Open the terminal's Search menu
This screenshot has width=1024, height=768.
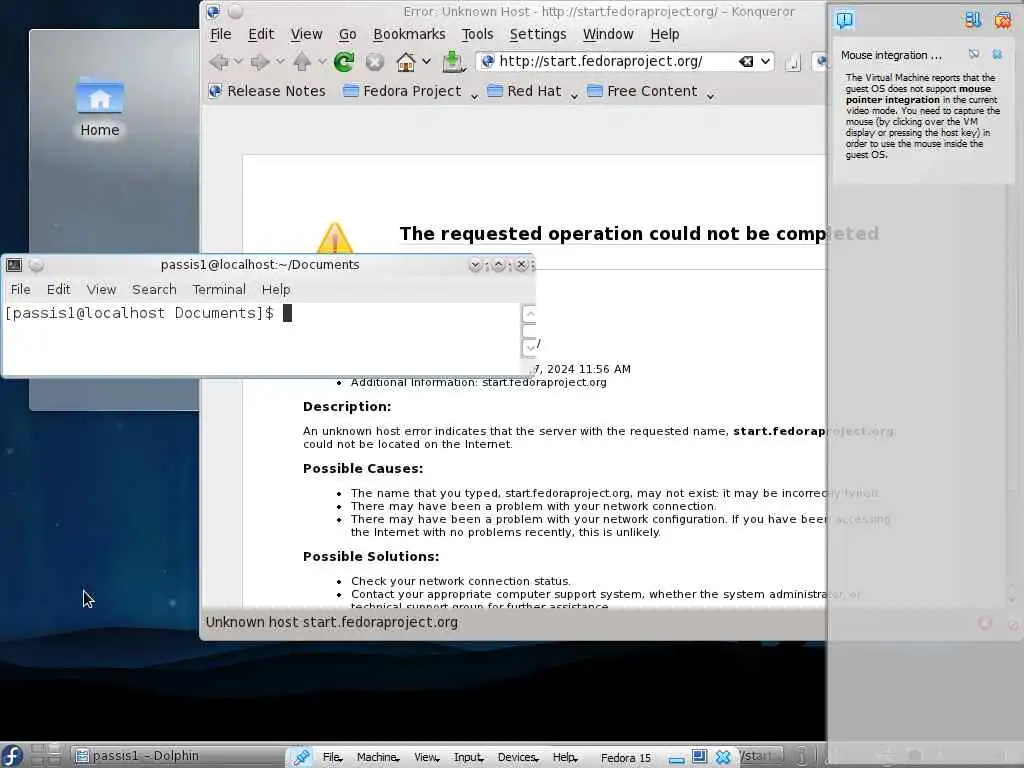click(154, 289)
